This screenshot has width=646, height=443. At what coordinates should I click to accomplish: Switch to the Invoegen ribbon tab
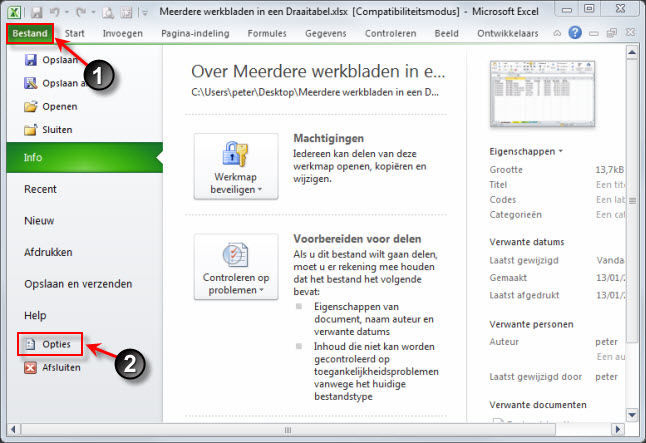click(123, 33)
